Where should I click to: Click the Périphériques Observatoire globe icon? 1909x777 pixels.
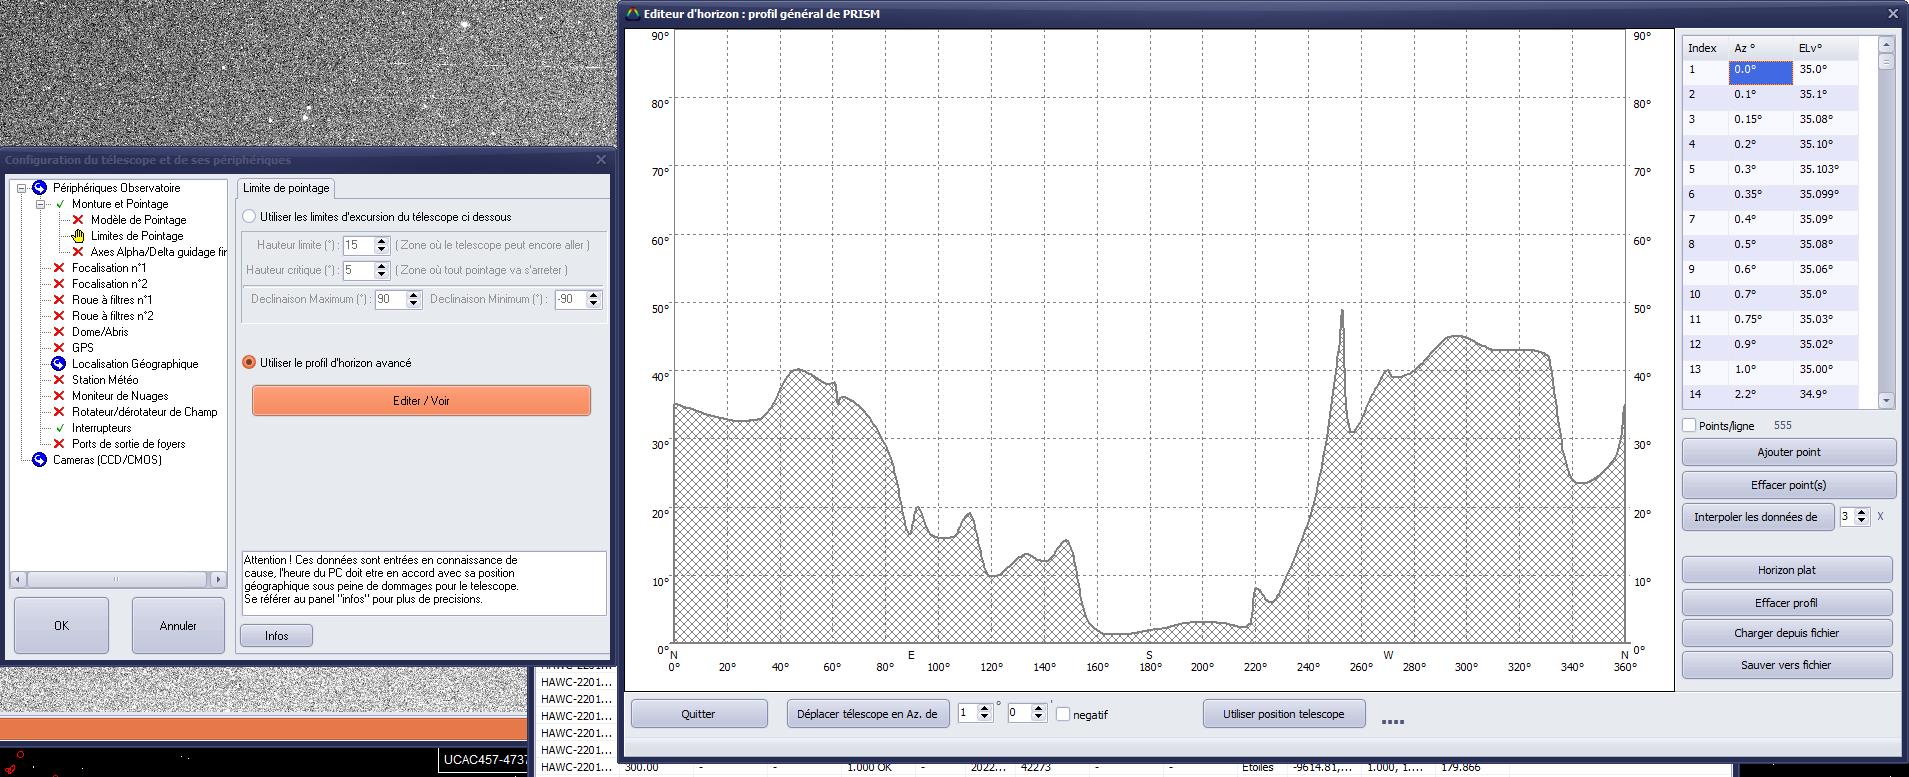point(39,188)
